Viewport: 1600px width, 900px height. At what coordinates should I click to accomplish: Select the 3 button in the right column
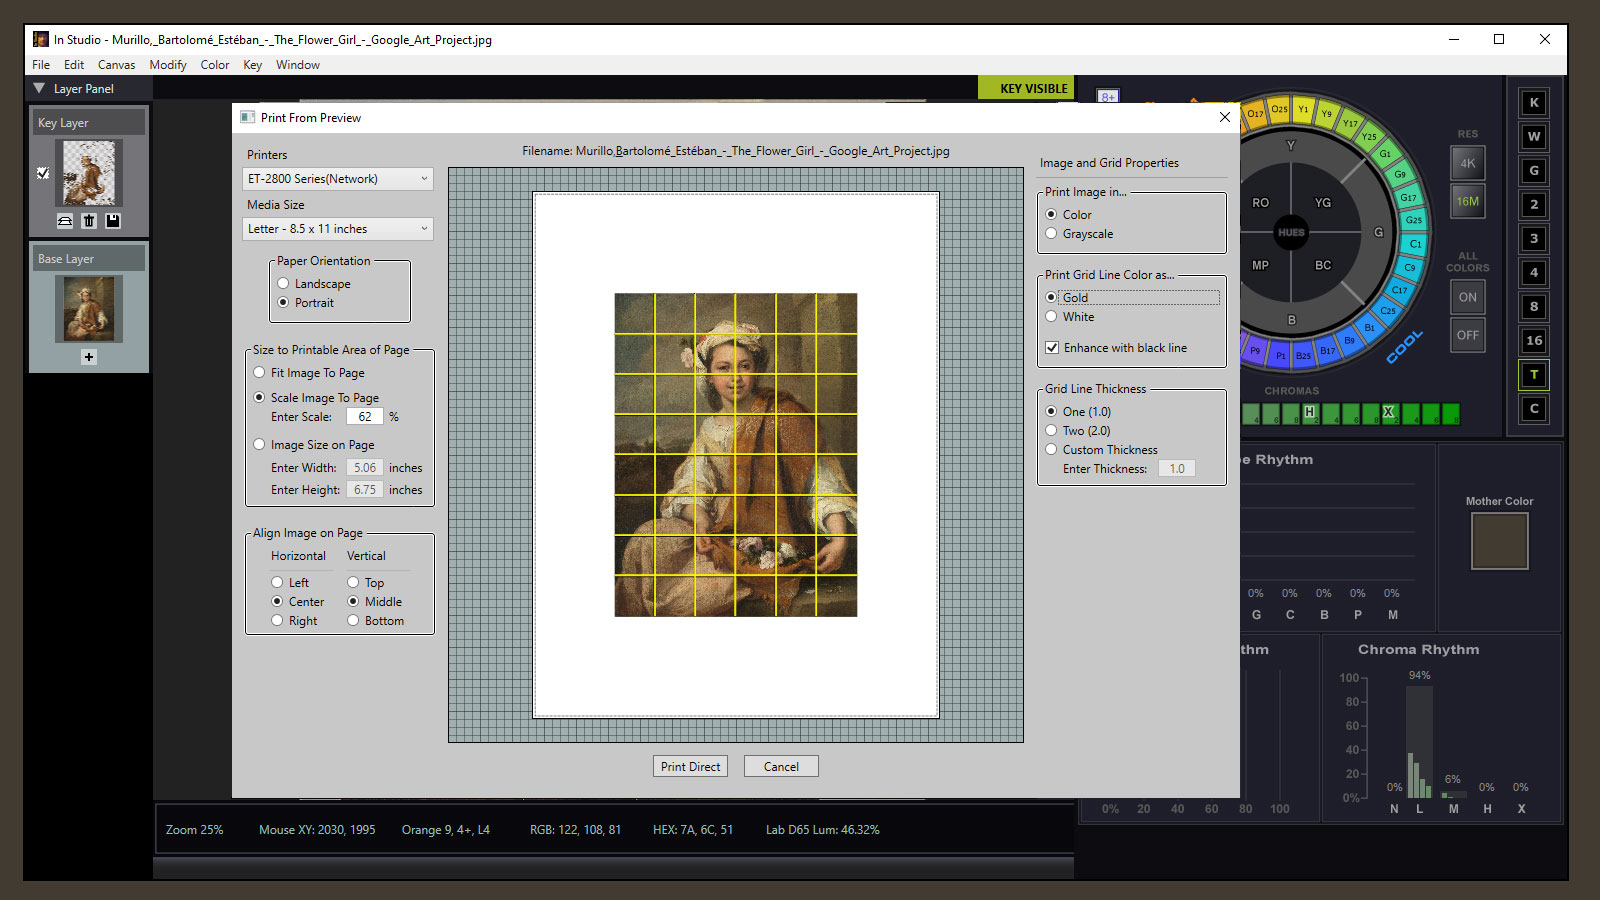tap(1534, 239)
